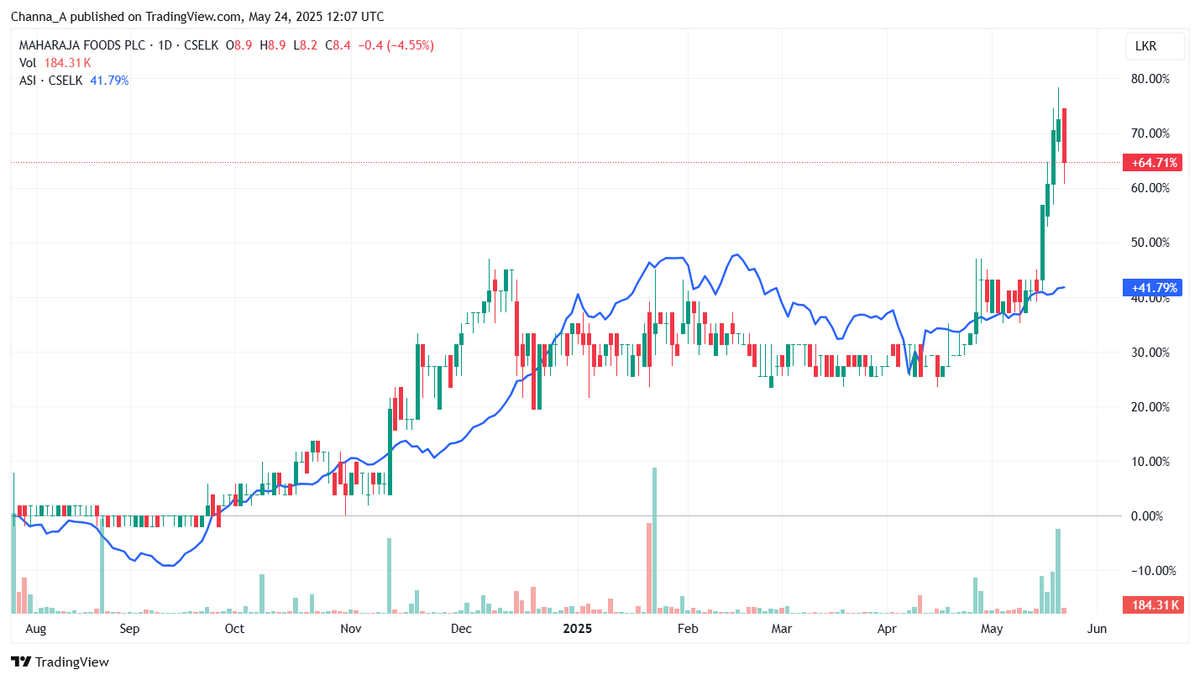Screen dimensions: 1200x680
Task: Click the blue +41.79% ASI label
Action: 1154,287
